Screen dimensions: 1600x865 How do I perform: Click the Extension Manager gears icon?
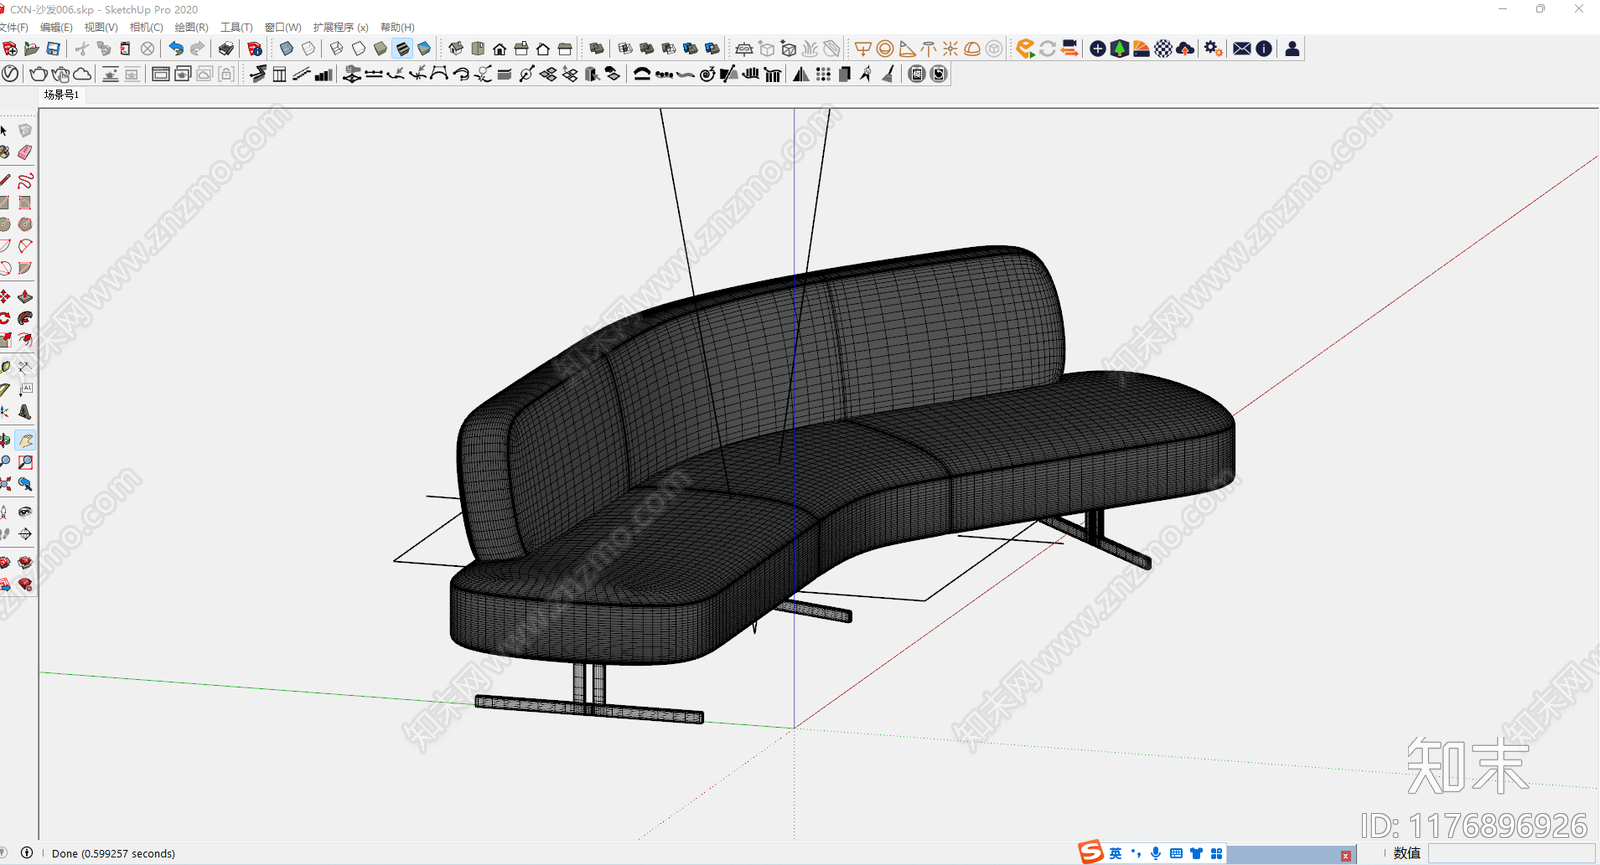coord(1213,48)
